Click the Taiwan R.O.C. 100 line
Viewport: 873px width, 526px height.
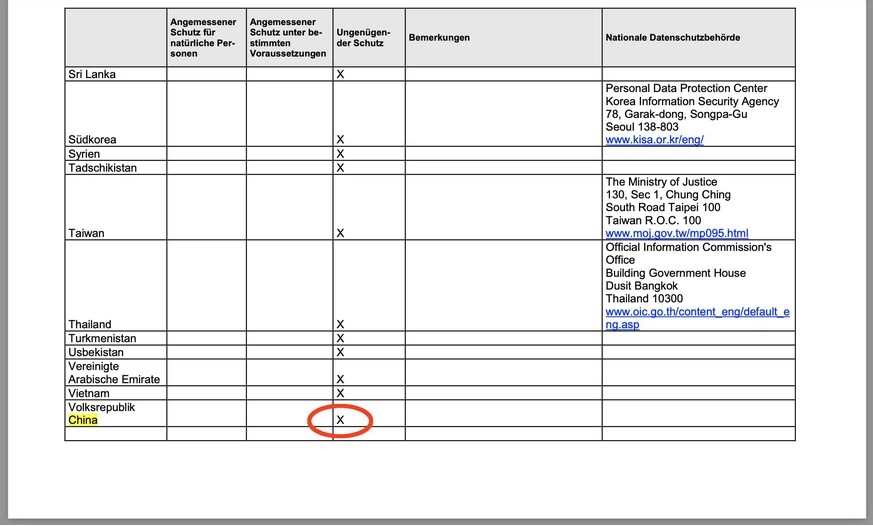click(653, 220)
